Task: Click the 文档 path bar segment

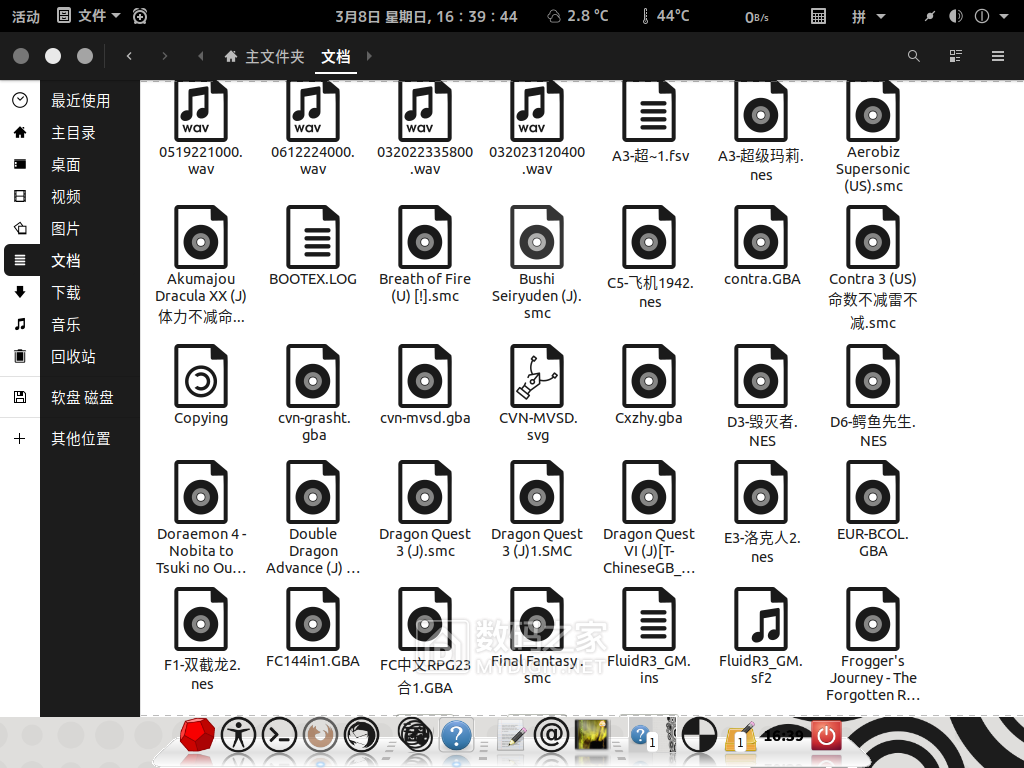Action: click(336, 57)
